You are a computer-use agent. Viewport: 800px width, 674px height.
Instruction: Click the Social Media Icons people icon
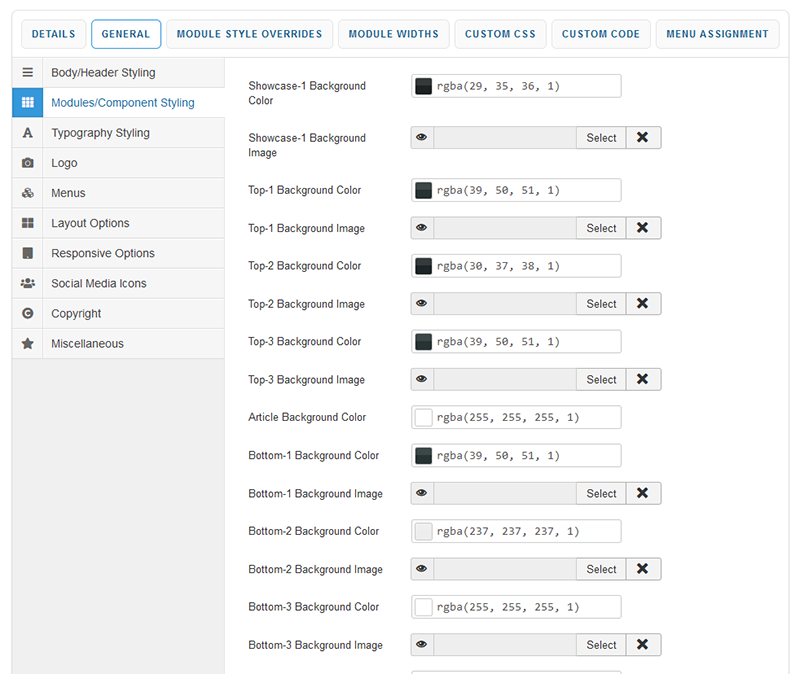coord(28,283)
